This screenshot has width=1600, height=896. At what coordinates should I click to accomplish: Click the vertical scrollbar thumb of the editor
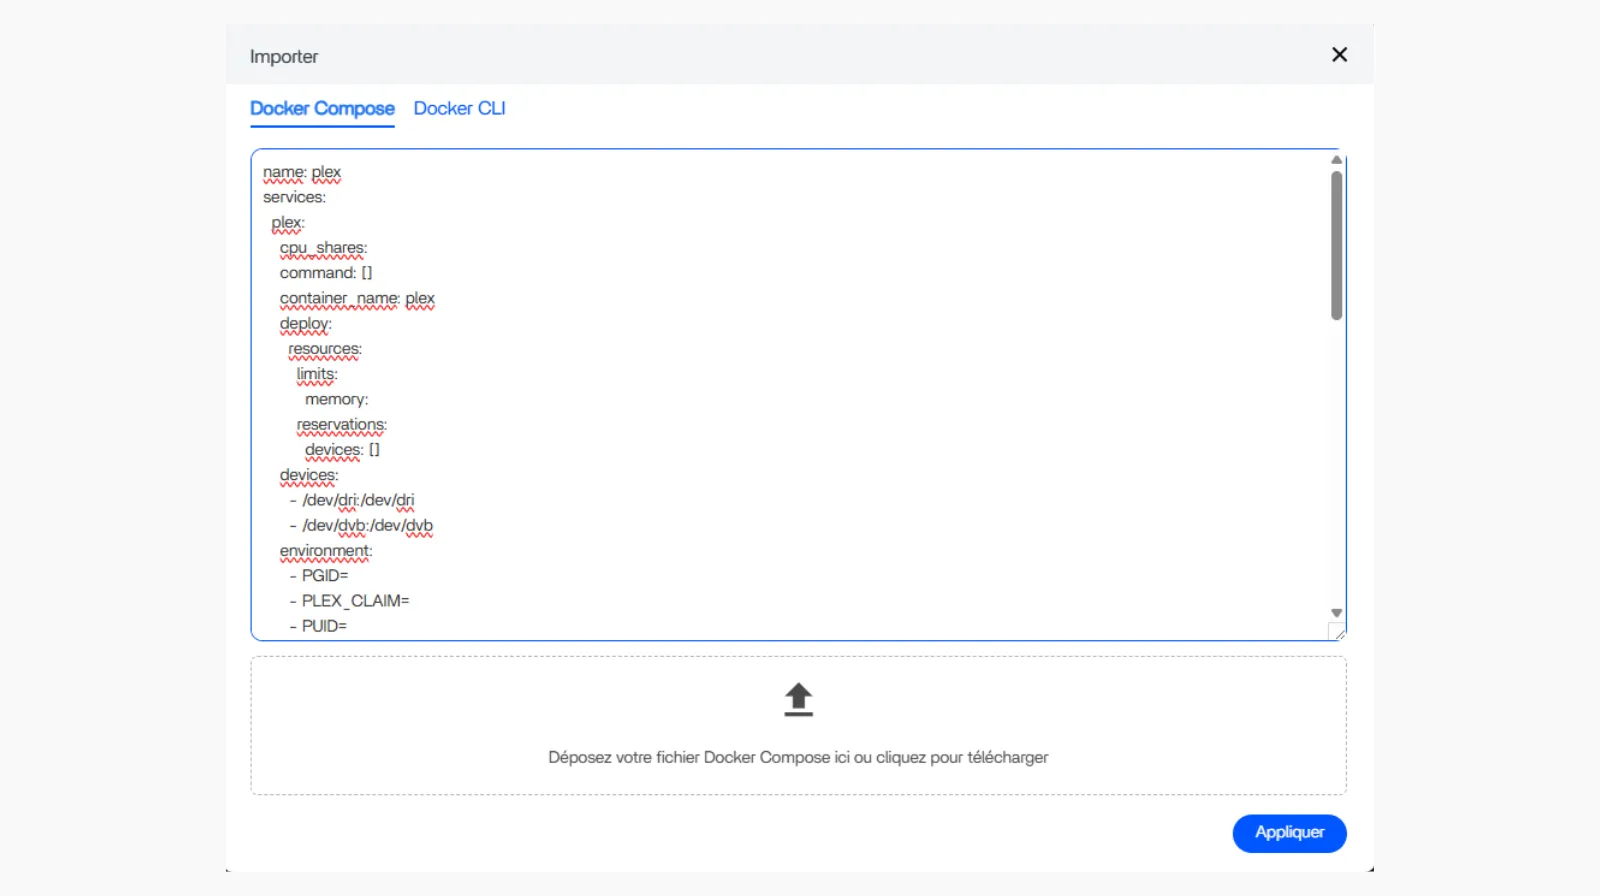pyautogui.click(x=1336, y=245)
